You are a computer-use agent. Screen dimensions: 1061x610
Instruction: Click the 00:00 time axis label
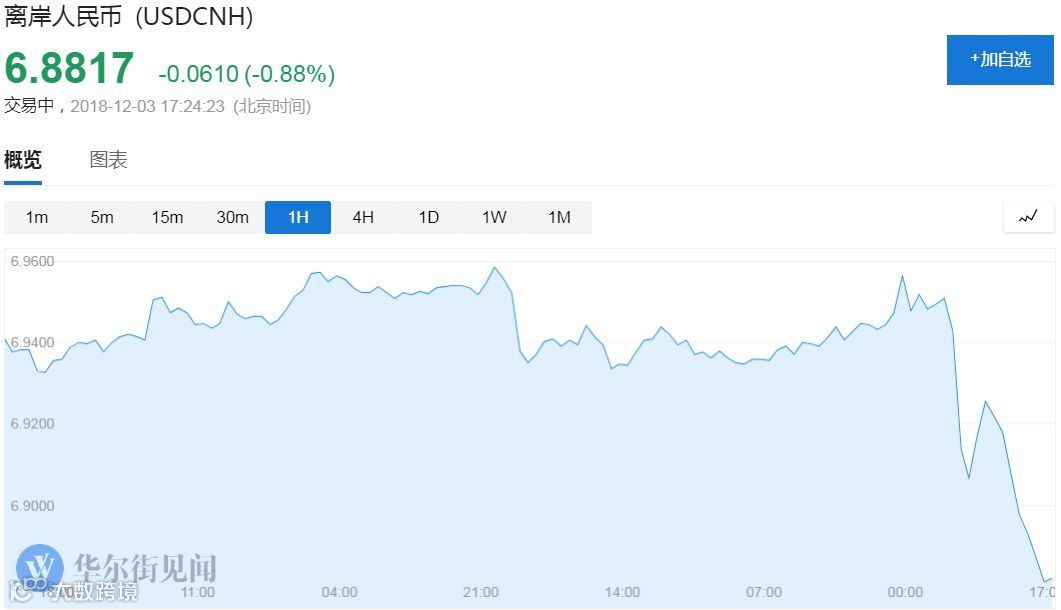(x=905, y=592)
